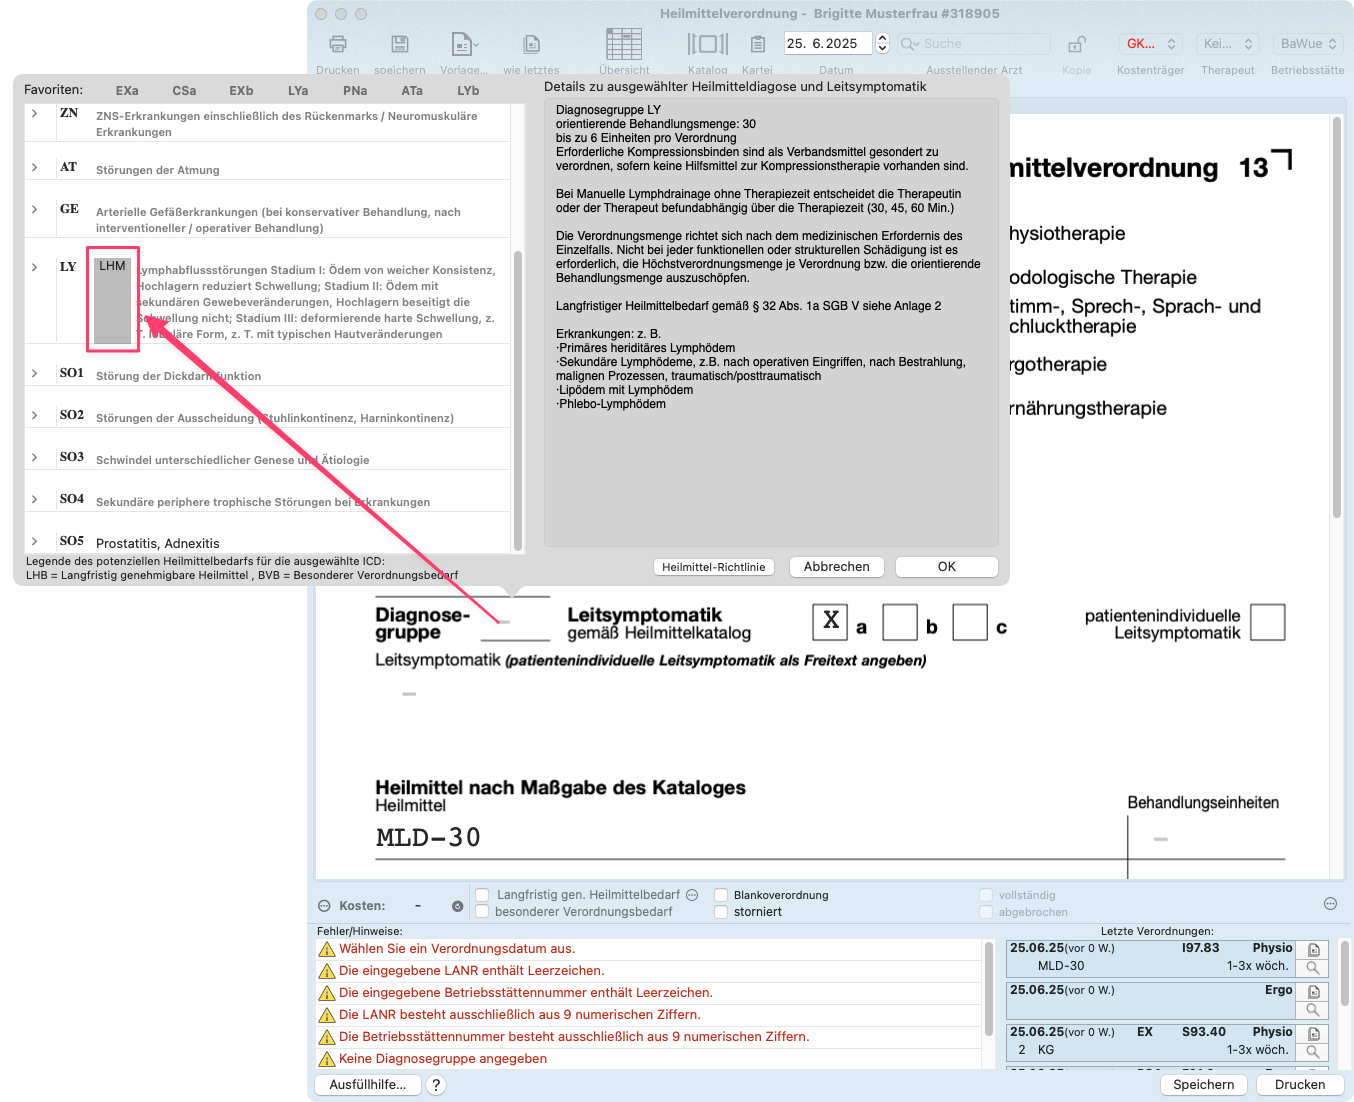Open the Therapeut dropdown
This screenshot has height=1102, width=1354.
click(1227, 44)
